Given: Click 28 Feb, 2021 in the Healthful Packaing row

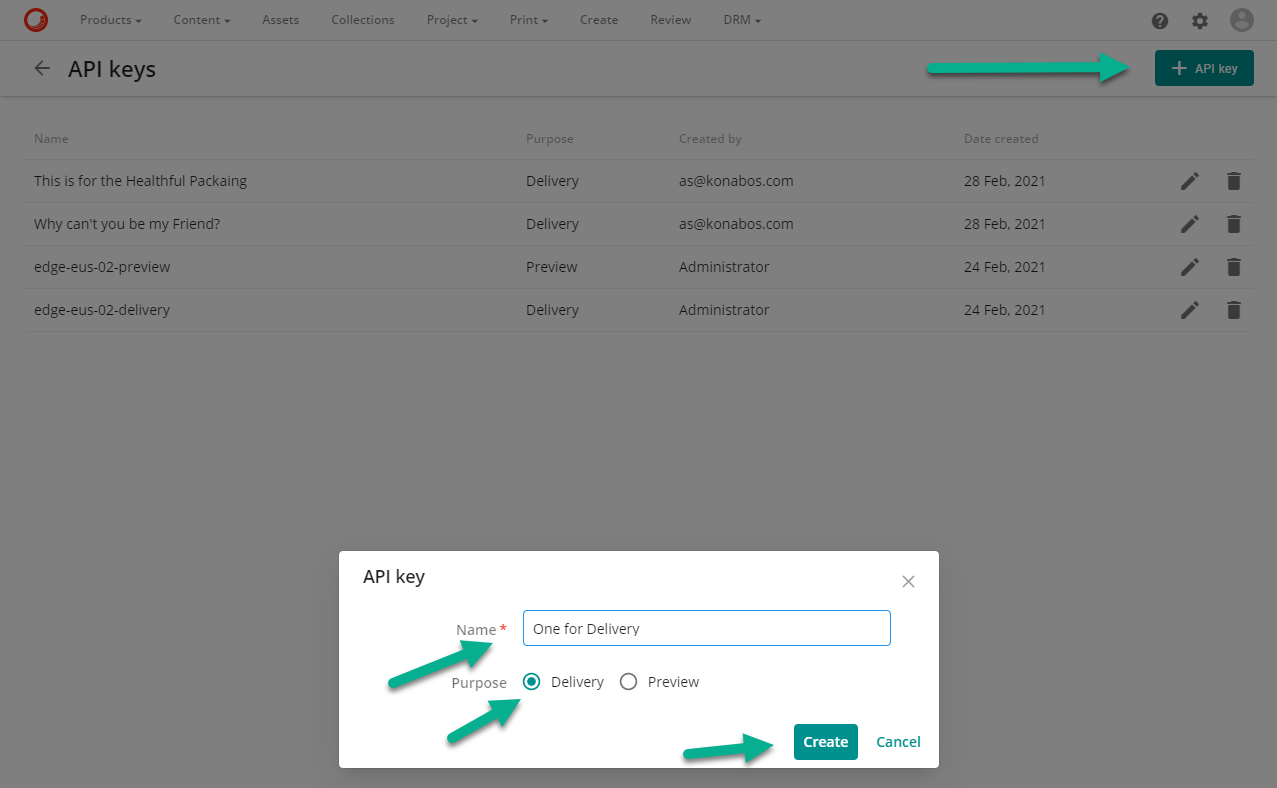Looking at the screenshot, I should (1005, 181).
